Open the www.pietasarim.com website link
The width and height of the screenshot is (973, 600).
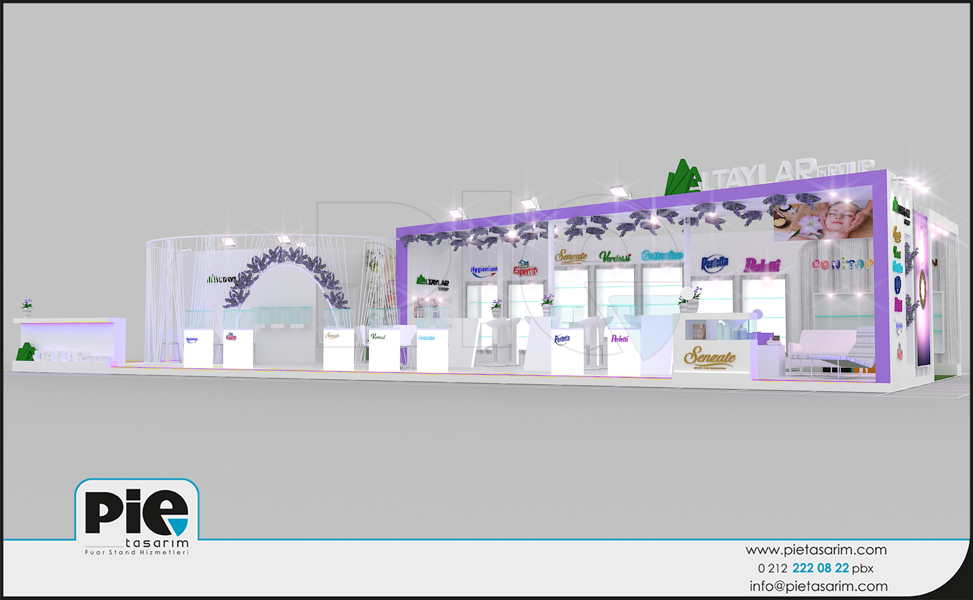click(815, 550)
